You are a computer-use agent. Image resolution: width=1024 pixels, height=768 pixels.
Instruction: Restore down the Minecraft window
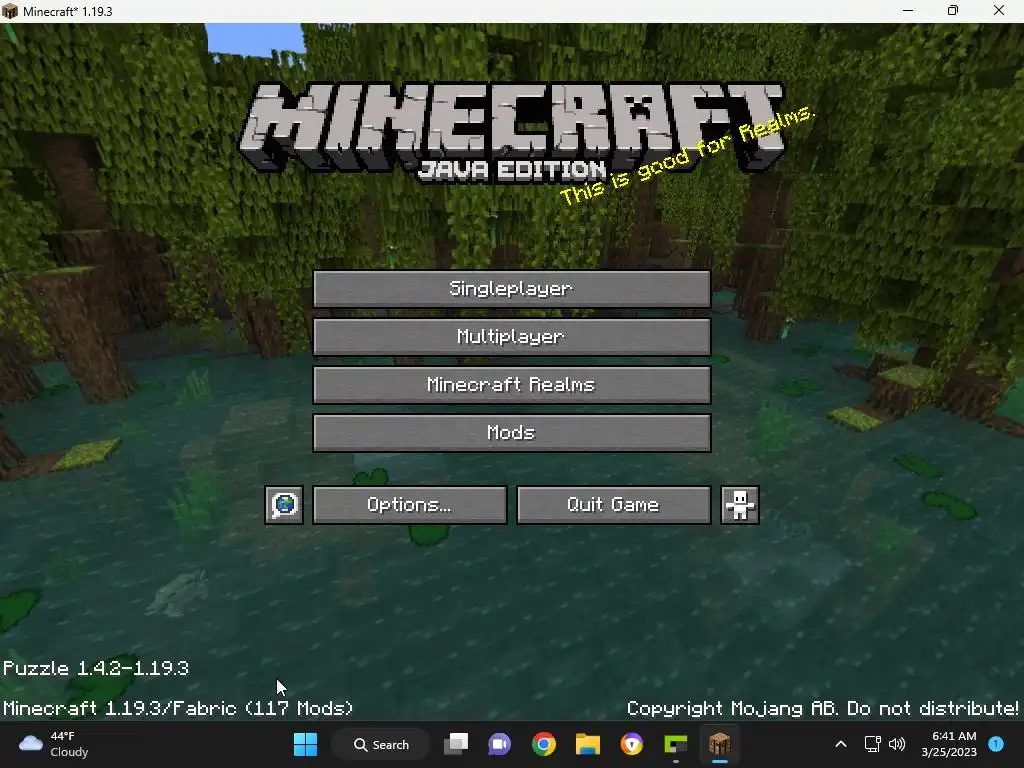click(953, 11)
